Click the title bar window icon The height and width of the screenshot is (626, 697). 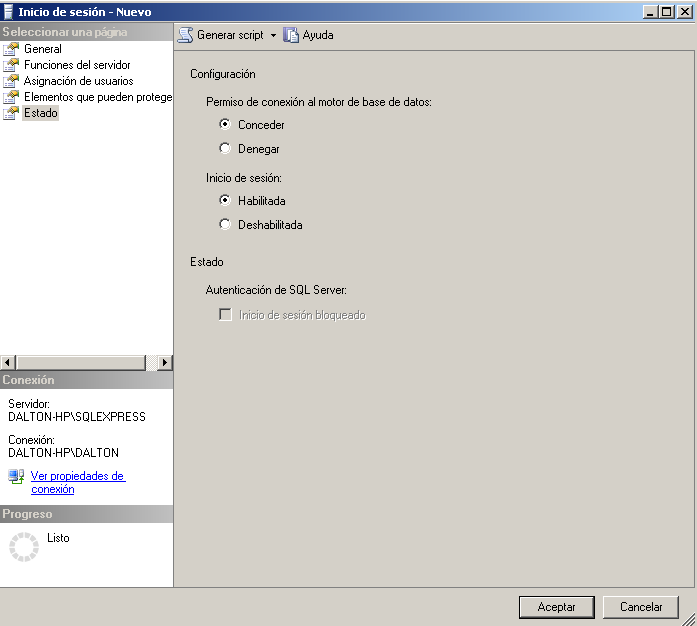(8, 12)
